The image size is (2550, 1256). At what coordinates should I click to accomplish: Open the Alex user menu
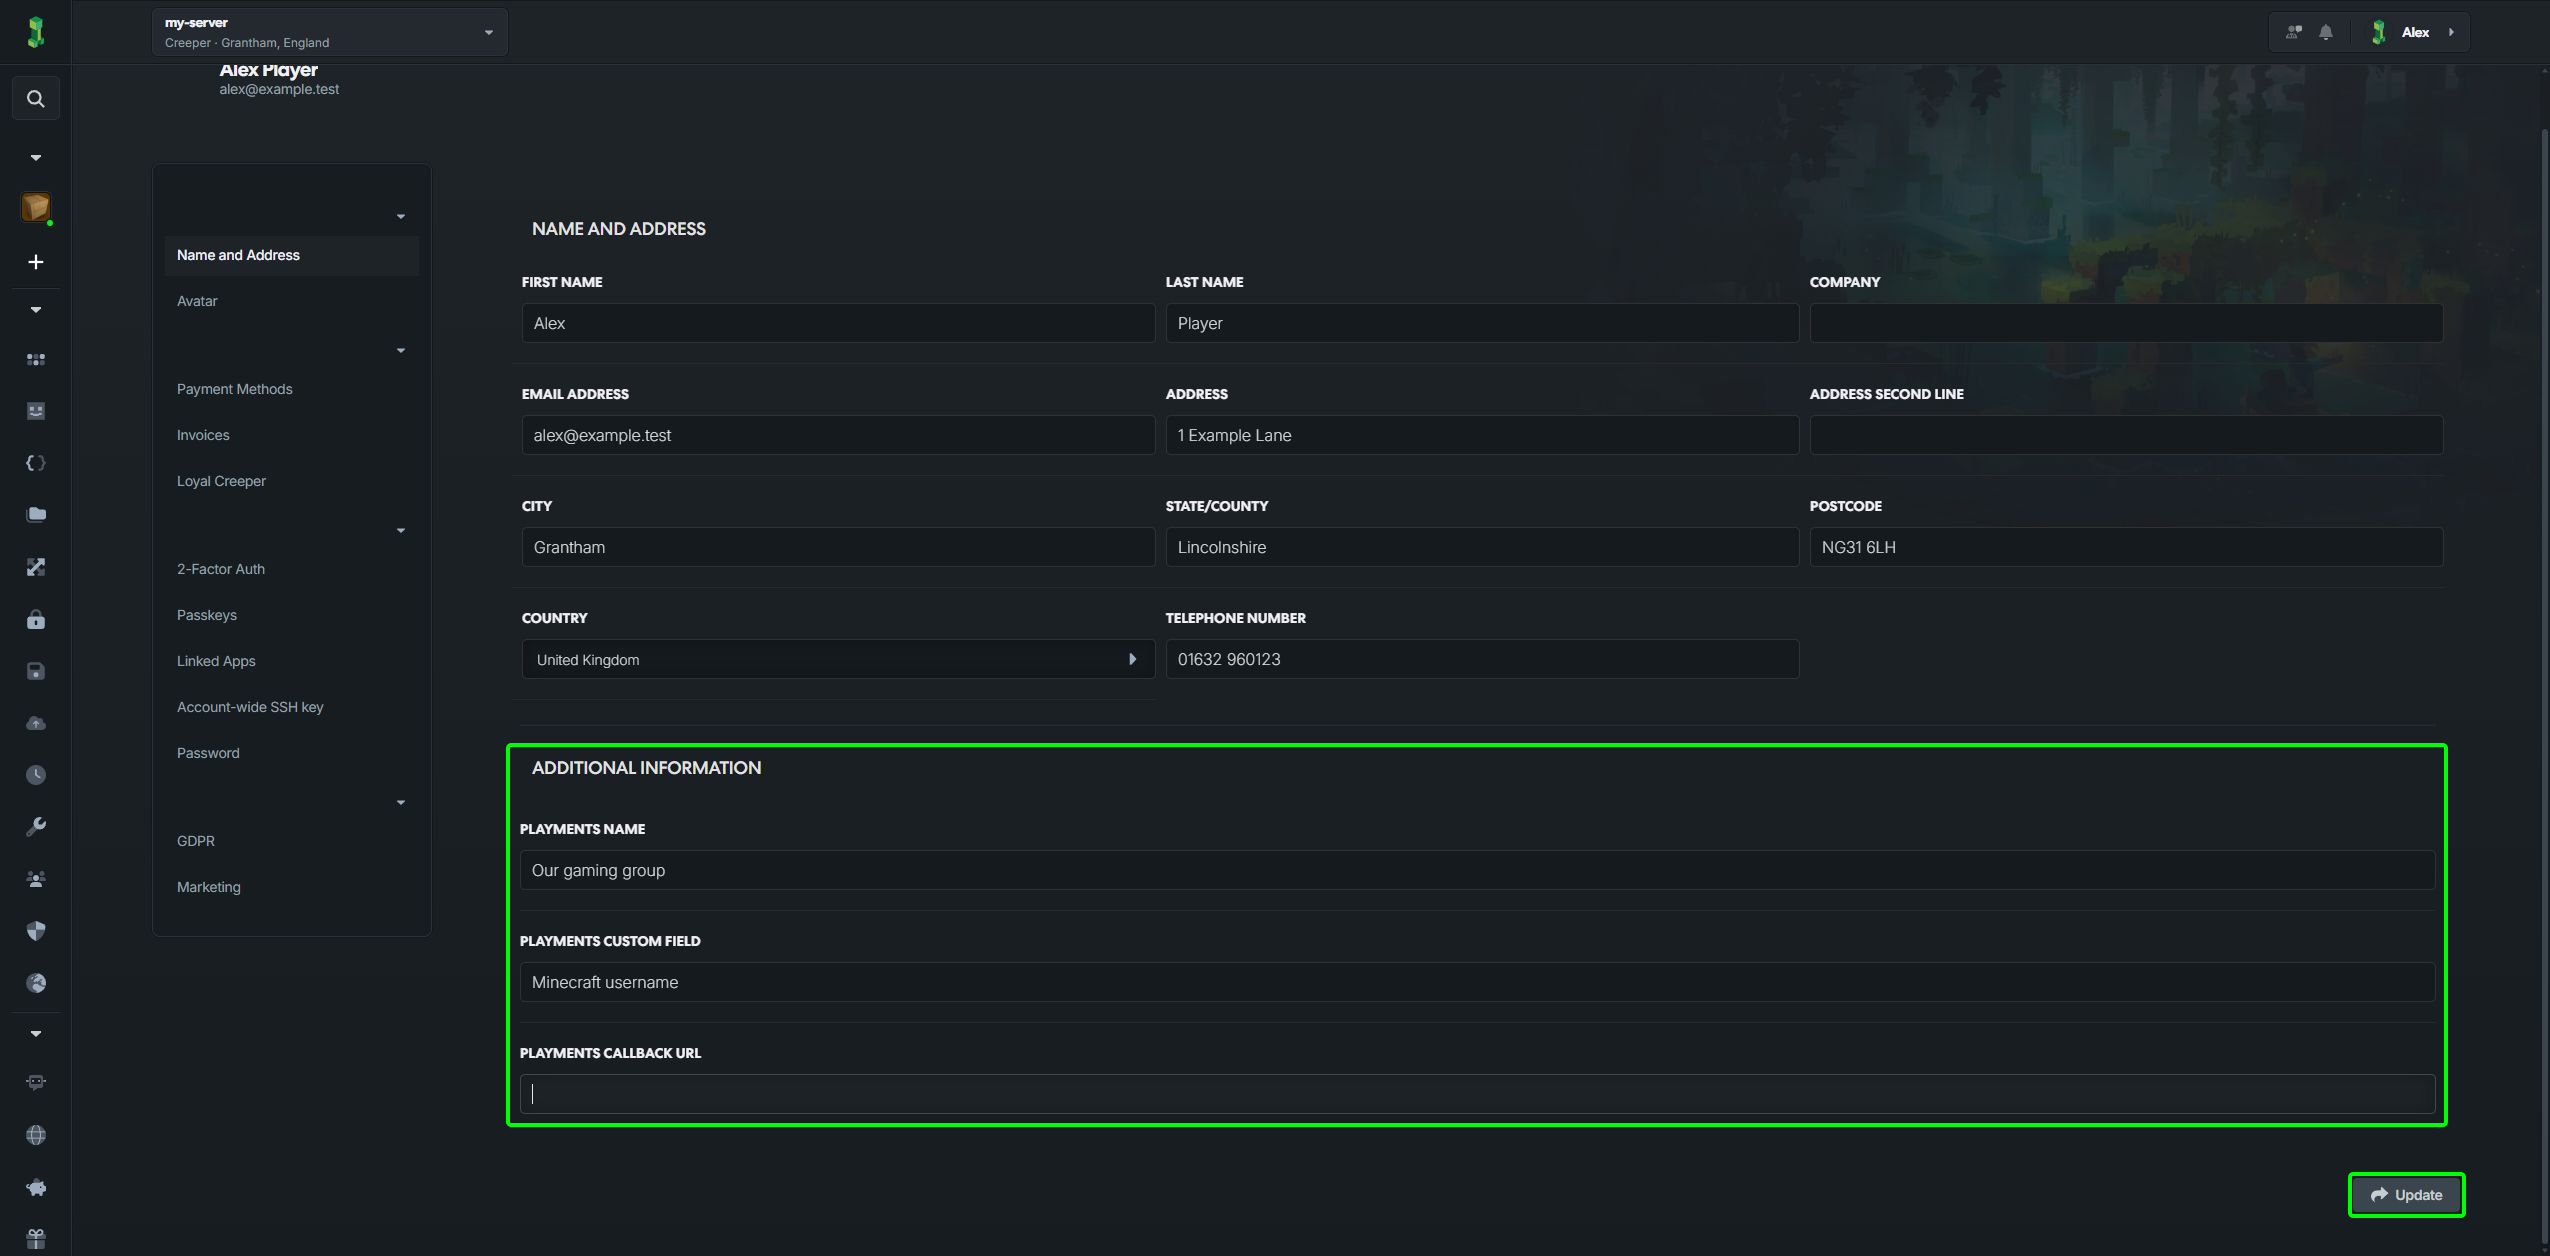[x=2413, y=32]
